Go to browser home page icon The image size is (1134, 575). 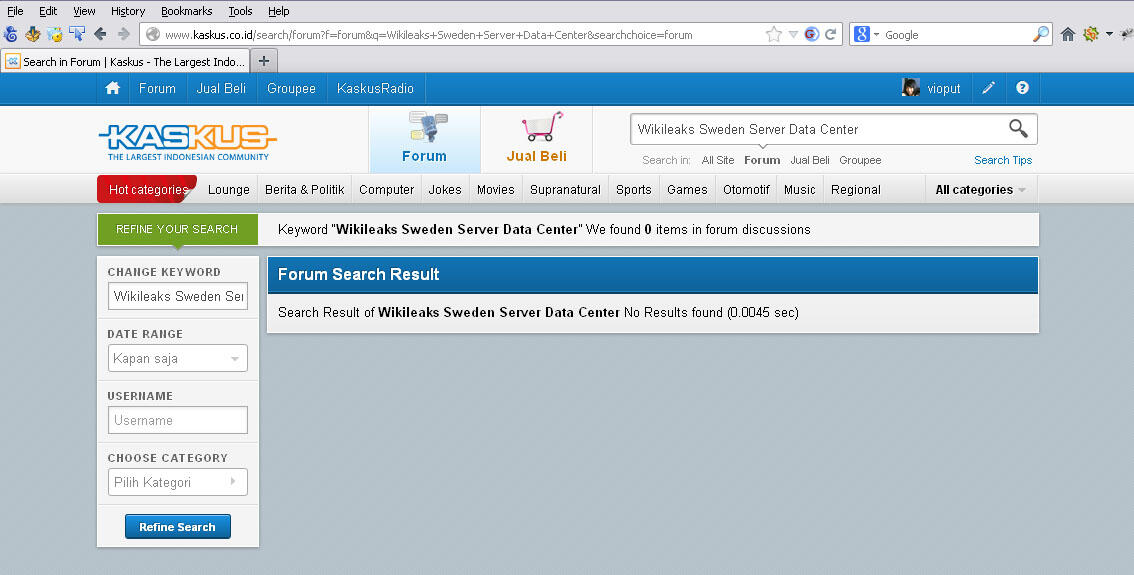pos(1067,34)
